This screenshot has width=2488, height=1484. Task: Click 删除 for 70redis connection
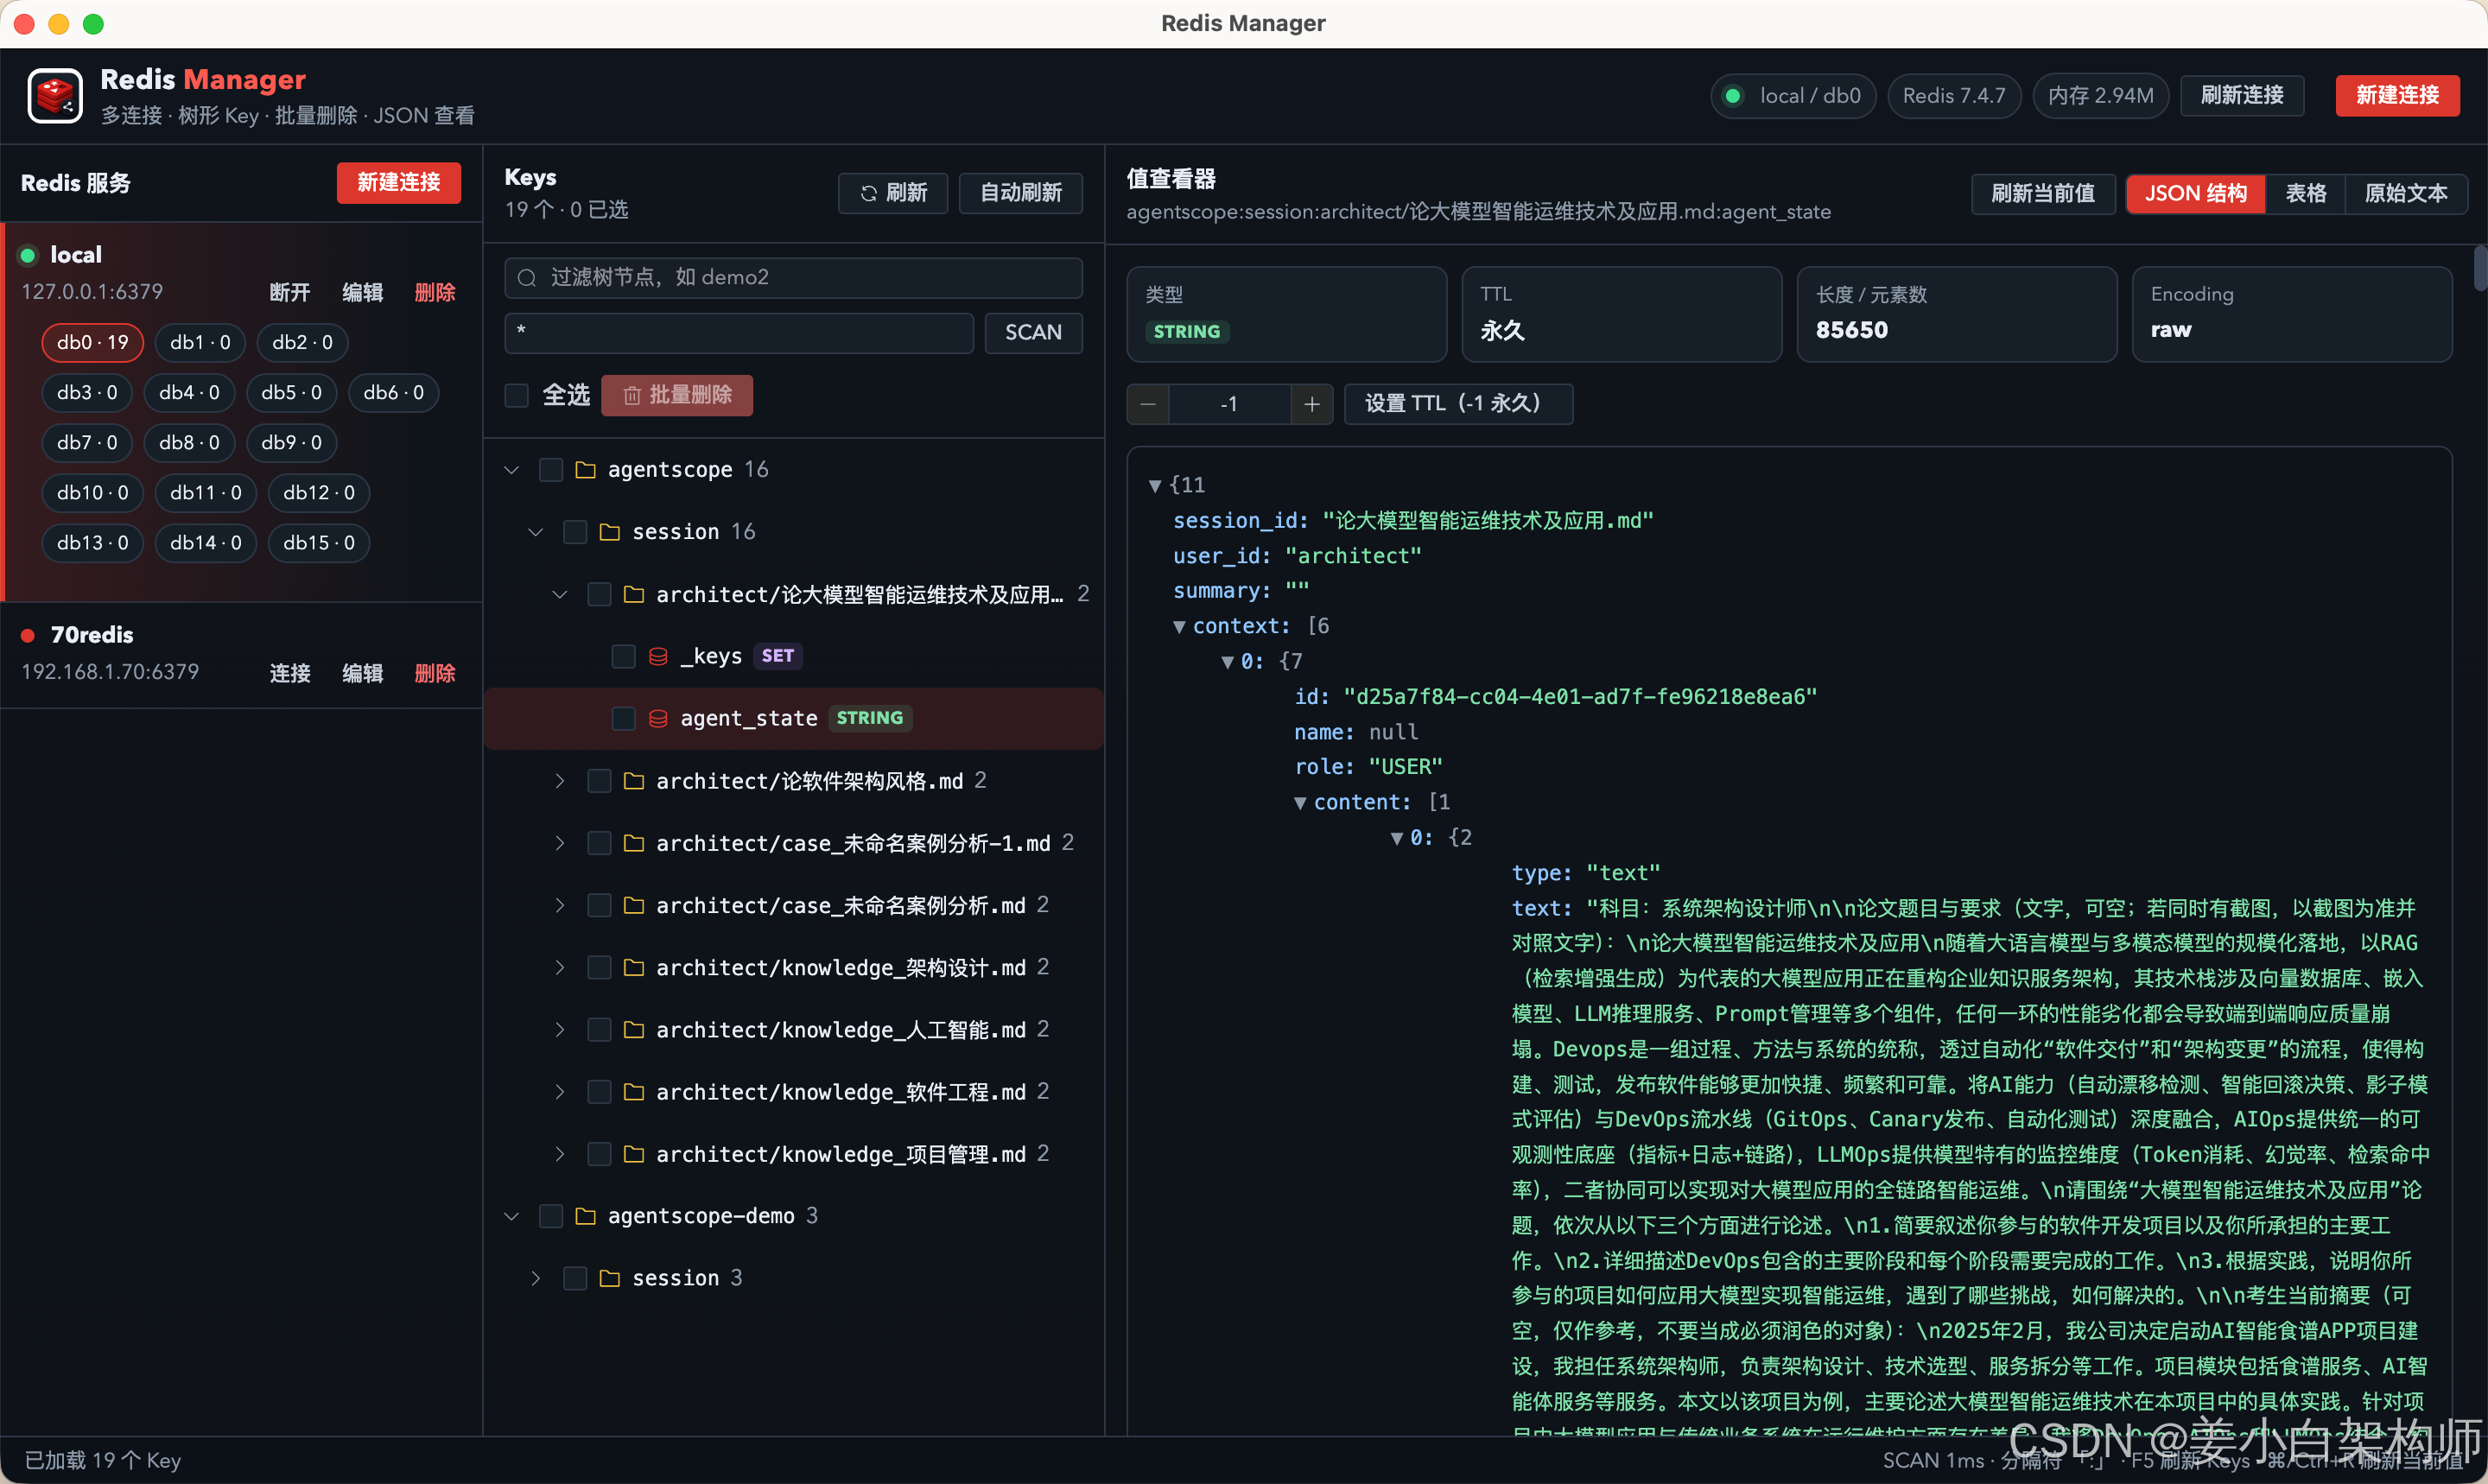coord(435,673)
